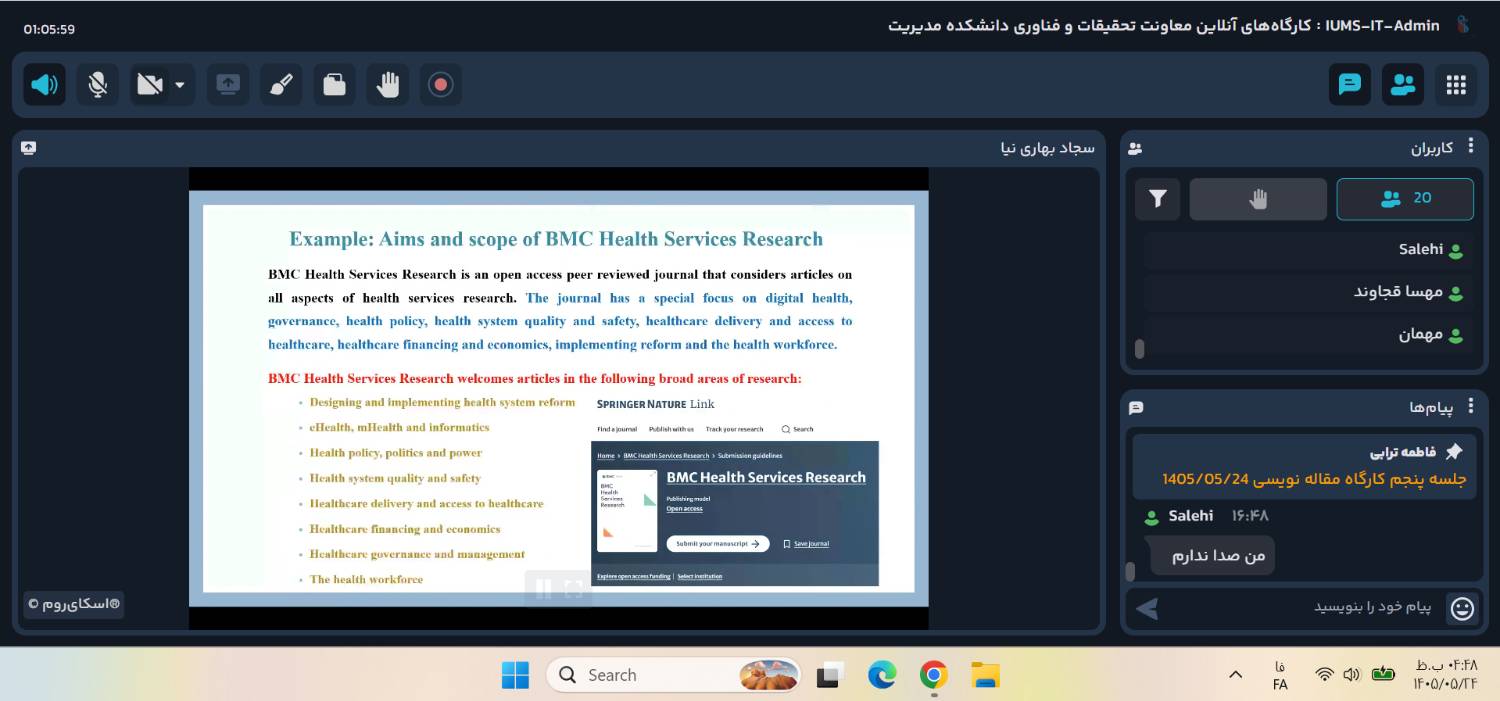1500x701 pixels.
Task: Open pinned message جلسه پنجم کارگاه مقاله نویسی
Action: (1314, 479)
